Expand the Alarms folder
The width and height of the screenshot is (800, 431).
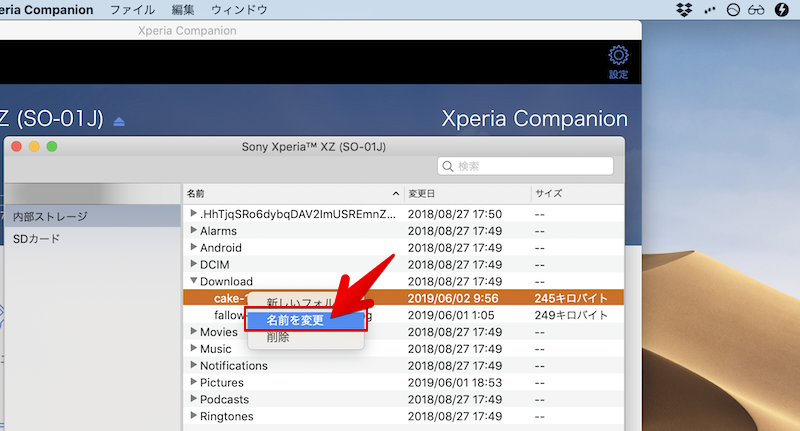point(194,231)
